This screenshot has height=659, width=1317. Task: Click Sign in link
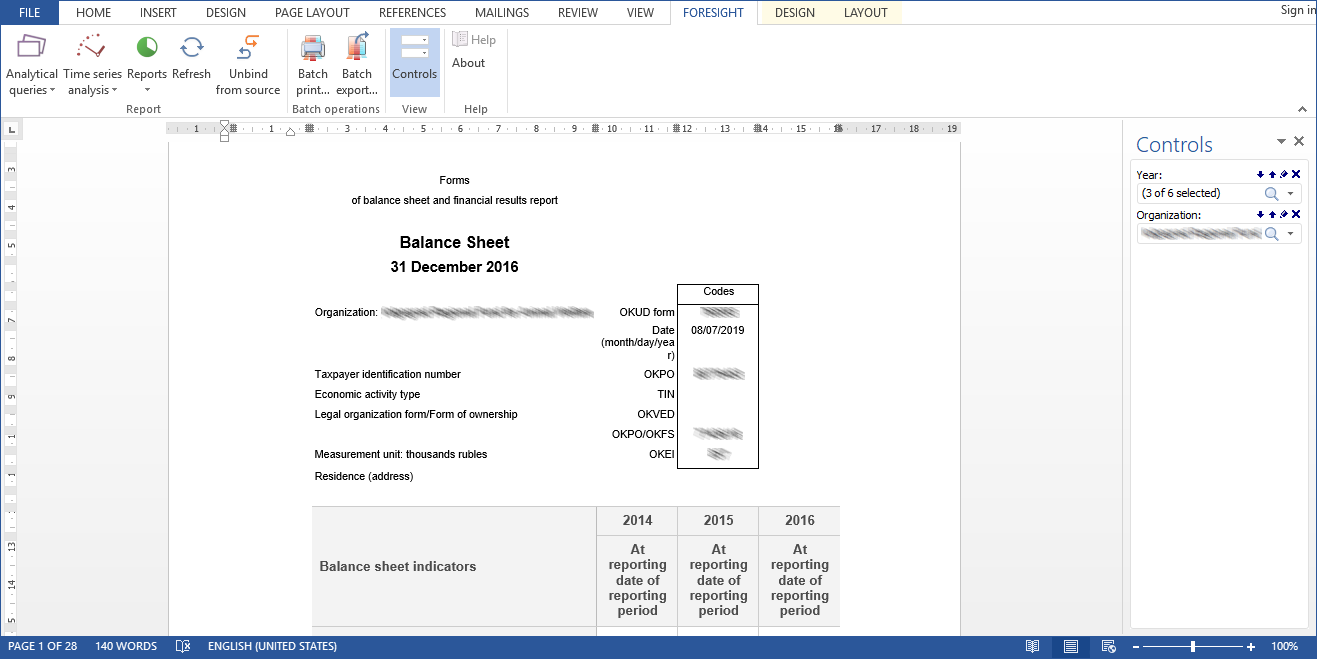point(1298,10)
